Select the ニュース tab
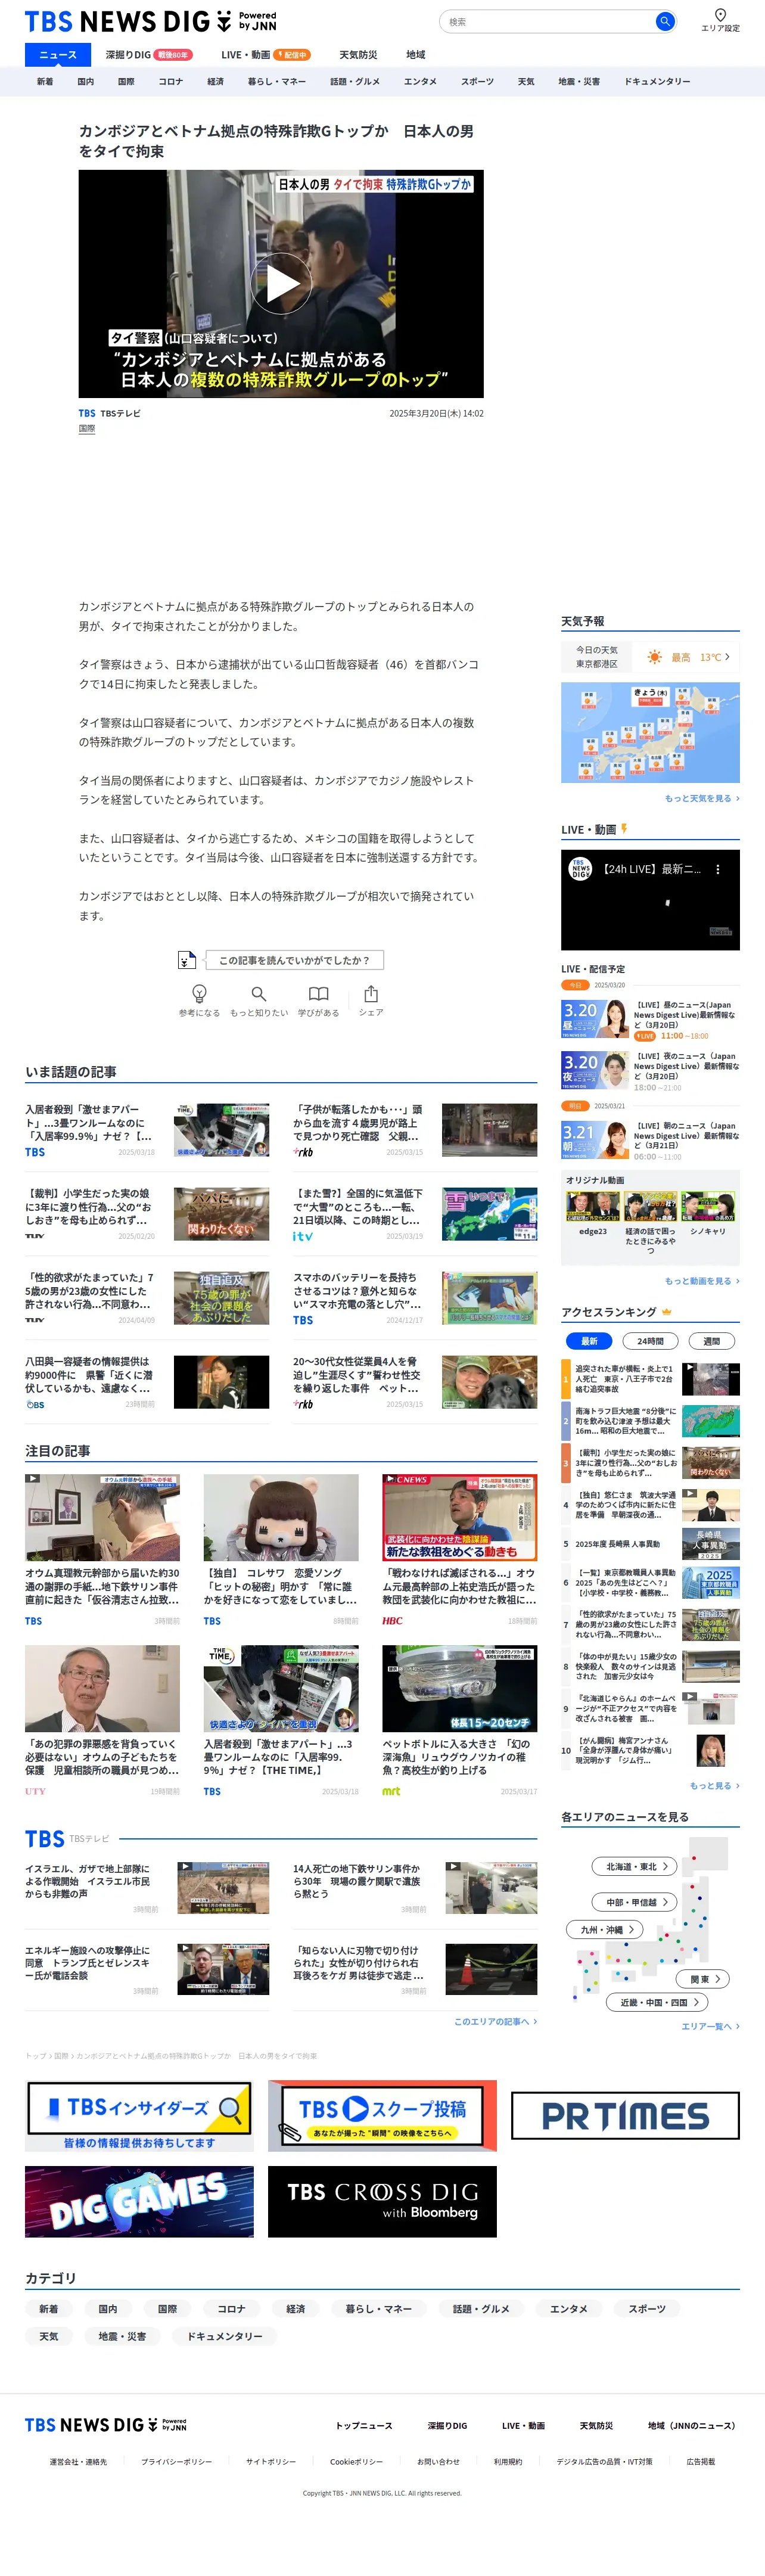This screenshot has height=2576, width=765. coord(57,55)
